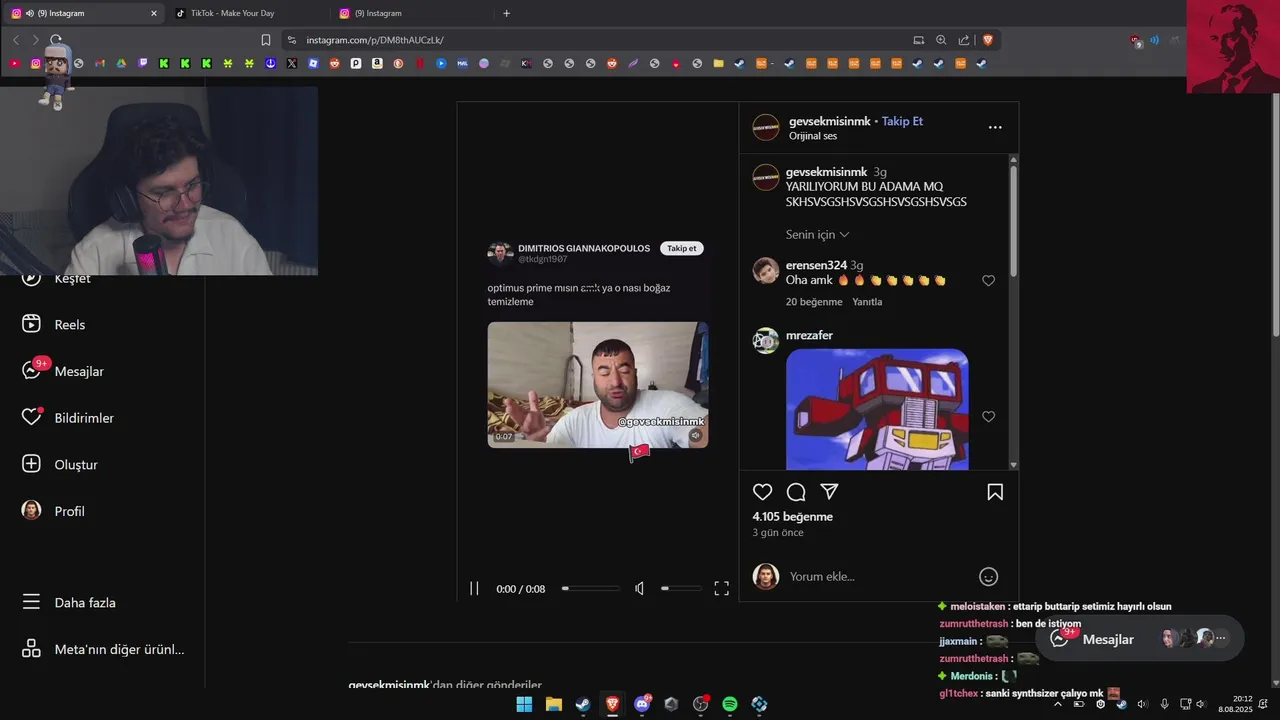Seek along the video progress bar
This screenshot has height=720, width=1280.
pyautogui.click(x=591, y=589)
